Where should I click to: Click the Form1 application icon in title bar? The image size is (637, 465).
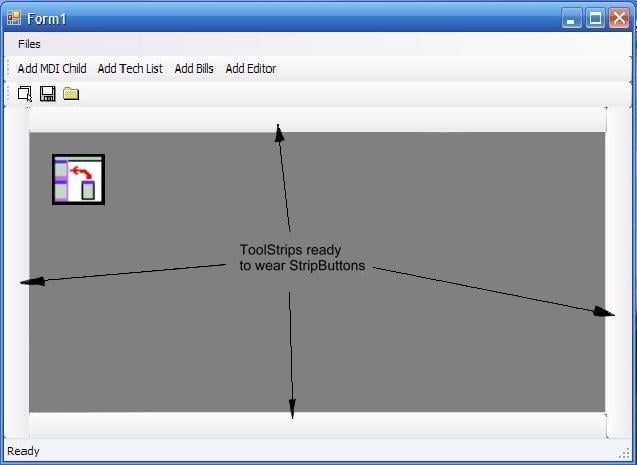coord(14,18)
